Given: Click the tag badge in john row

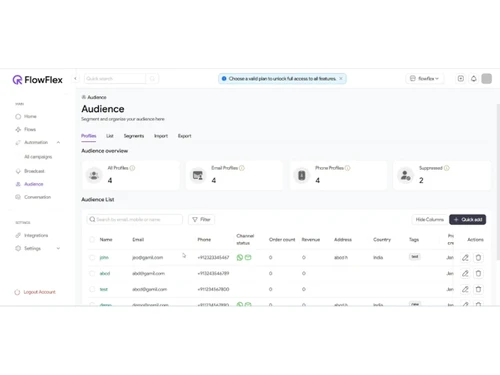Looking at the screenshot, I should click(415, 257).
